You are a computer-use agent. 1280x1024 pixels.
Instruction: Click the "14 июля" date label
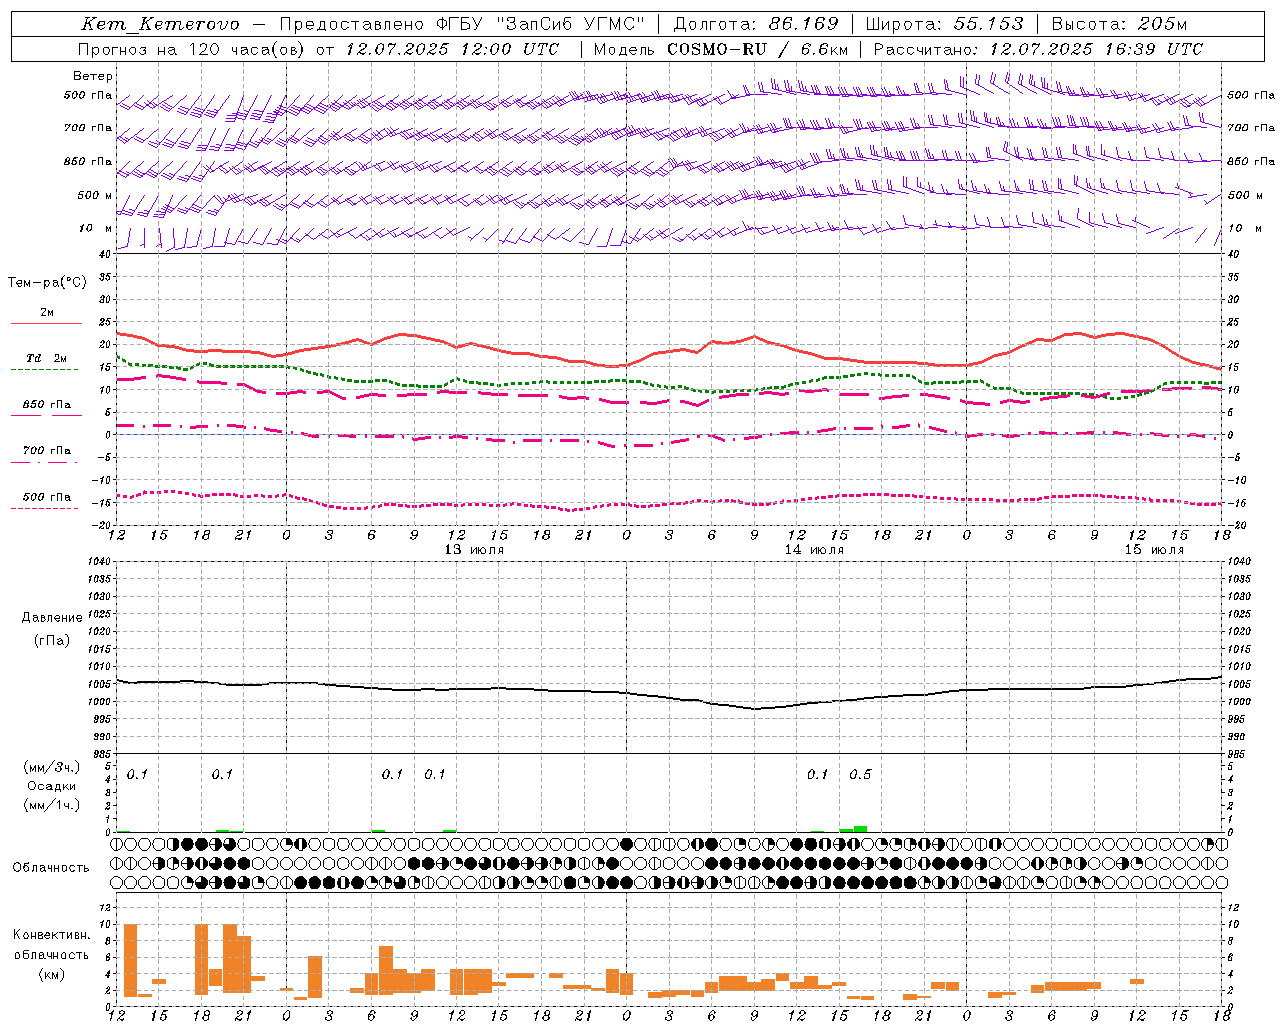click(x=814, y=550)
